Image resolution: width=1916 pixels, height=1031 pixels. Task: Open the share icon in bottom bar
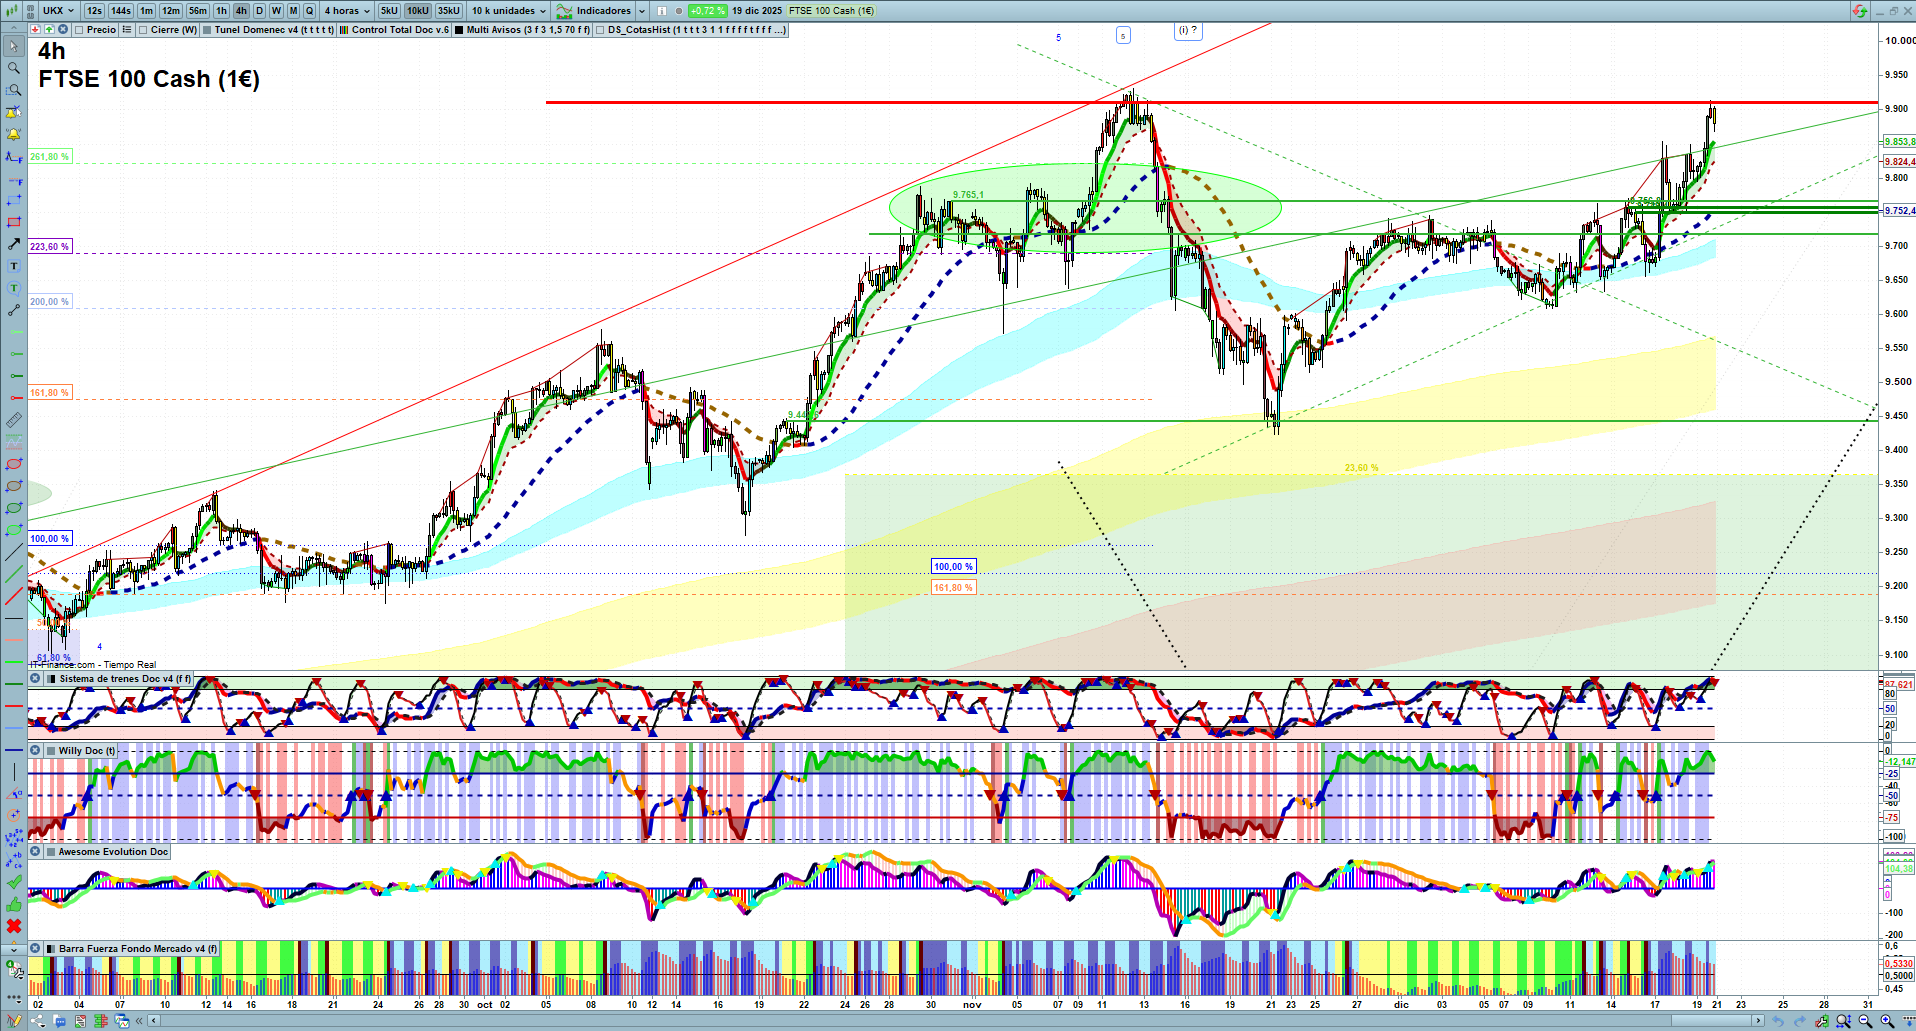coord(38,1021)
